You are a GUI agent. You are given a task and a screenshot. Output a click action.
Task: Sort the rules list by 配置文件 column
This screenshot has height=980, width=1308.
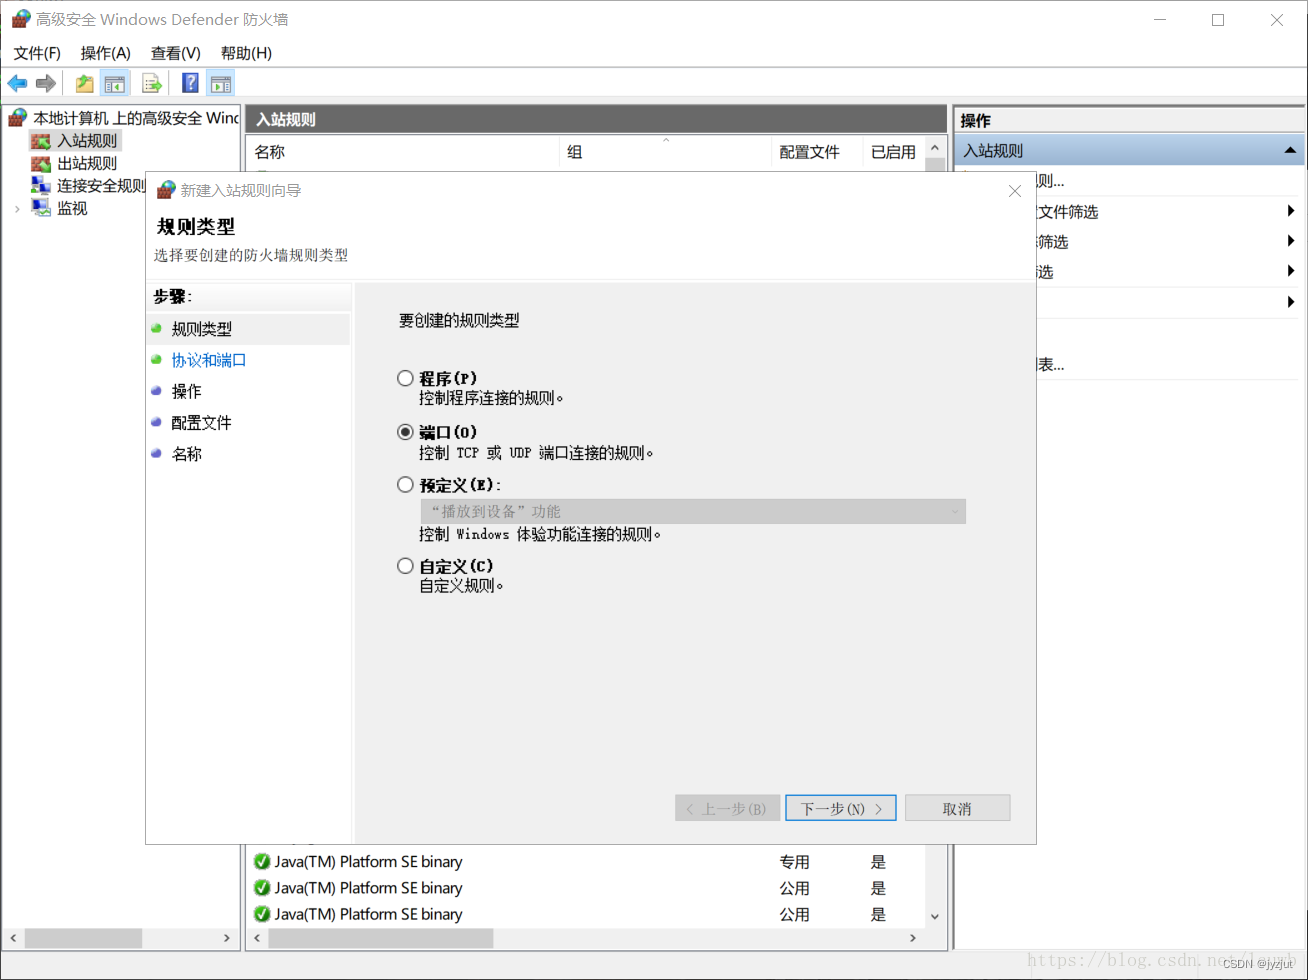[817, 152]
